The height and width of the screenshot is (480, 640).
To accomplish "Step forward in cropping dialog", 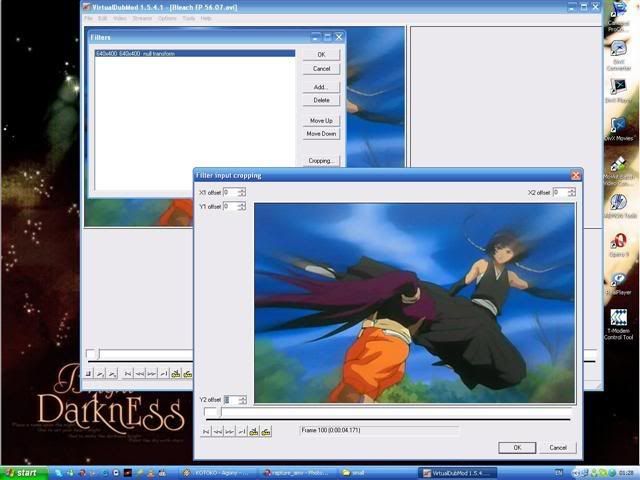I will [x=229, y=431].
